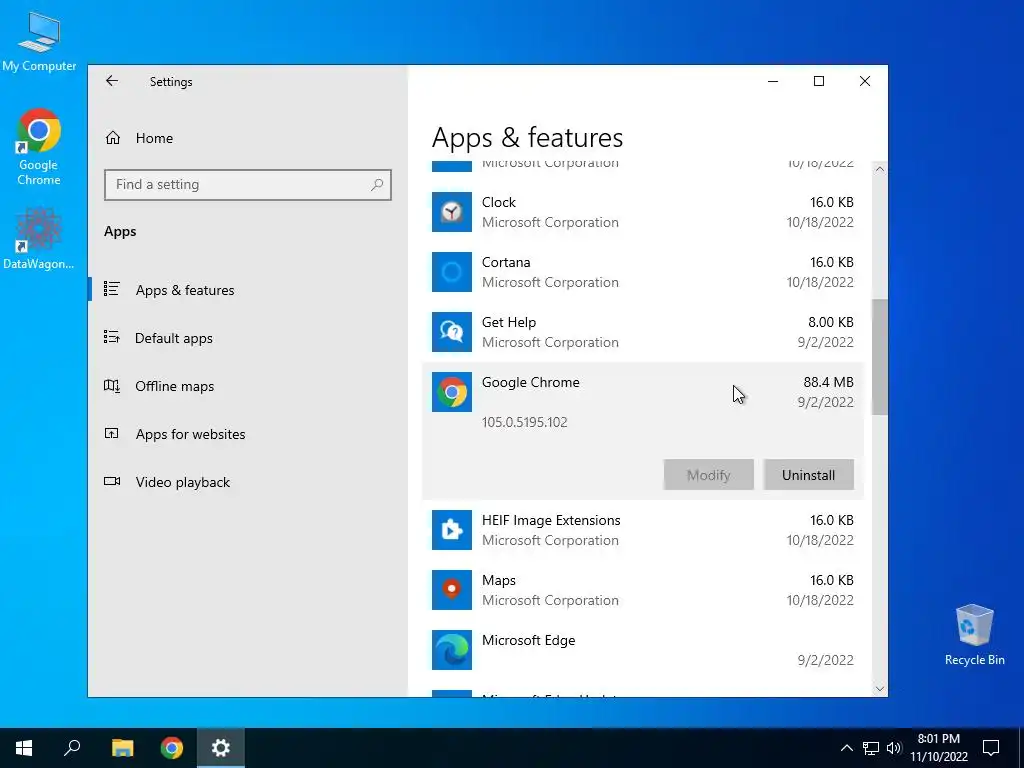Select the Clock app icon
Screen dimensions: 1024x768
click(451, 212)
